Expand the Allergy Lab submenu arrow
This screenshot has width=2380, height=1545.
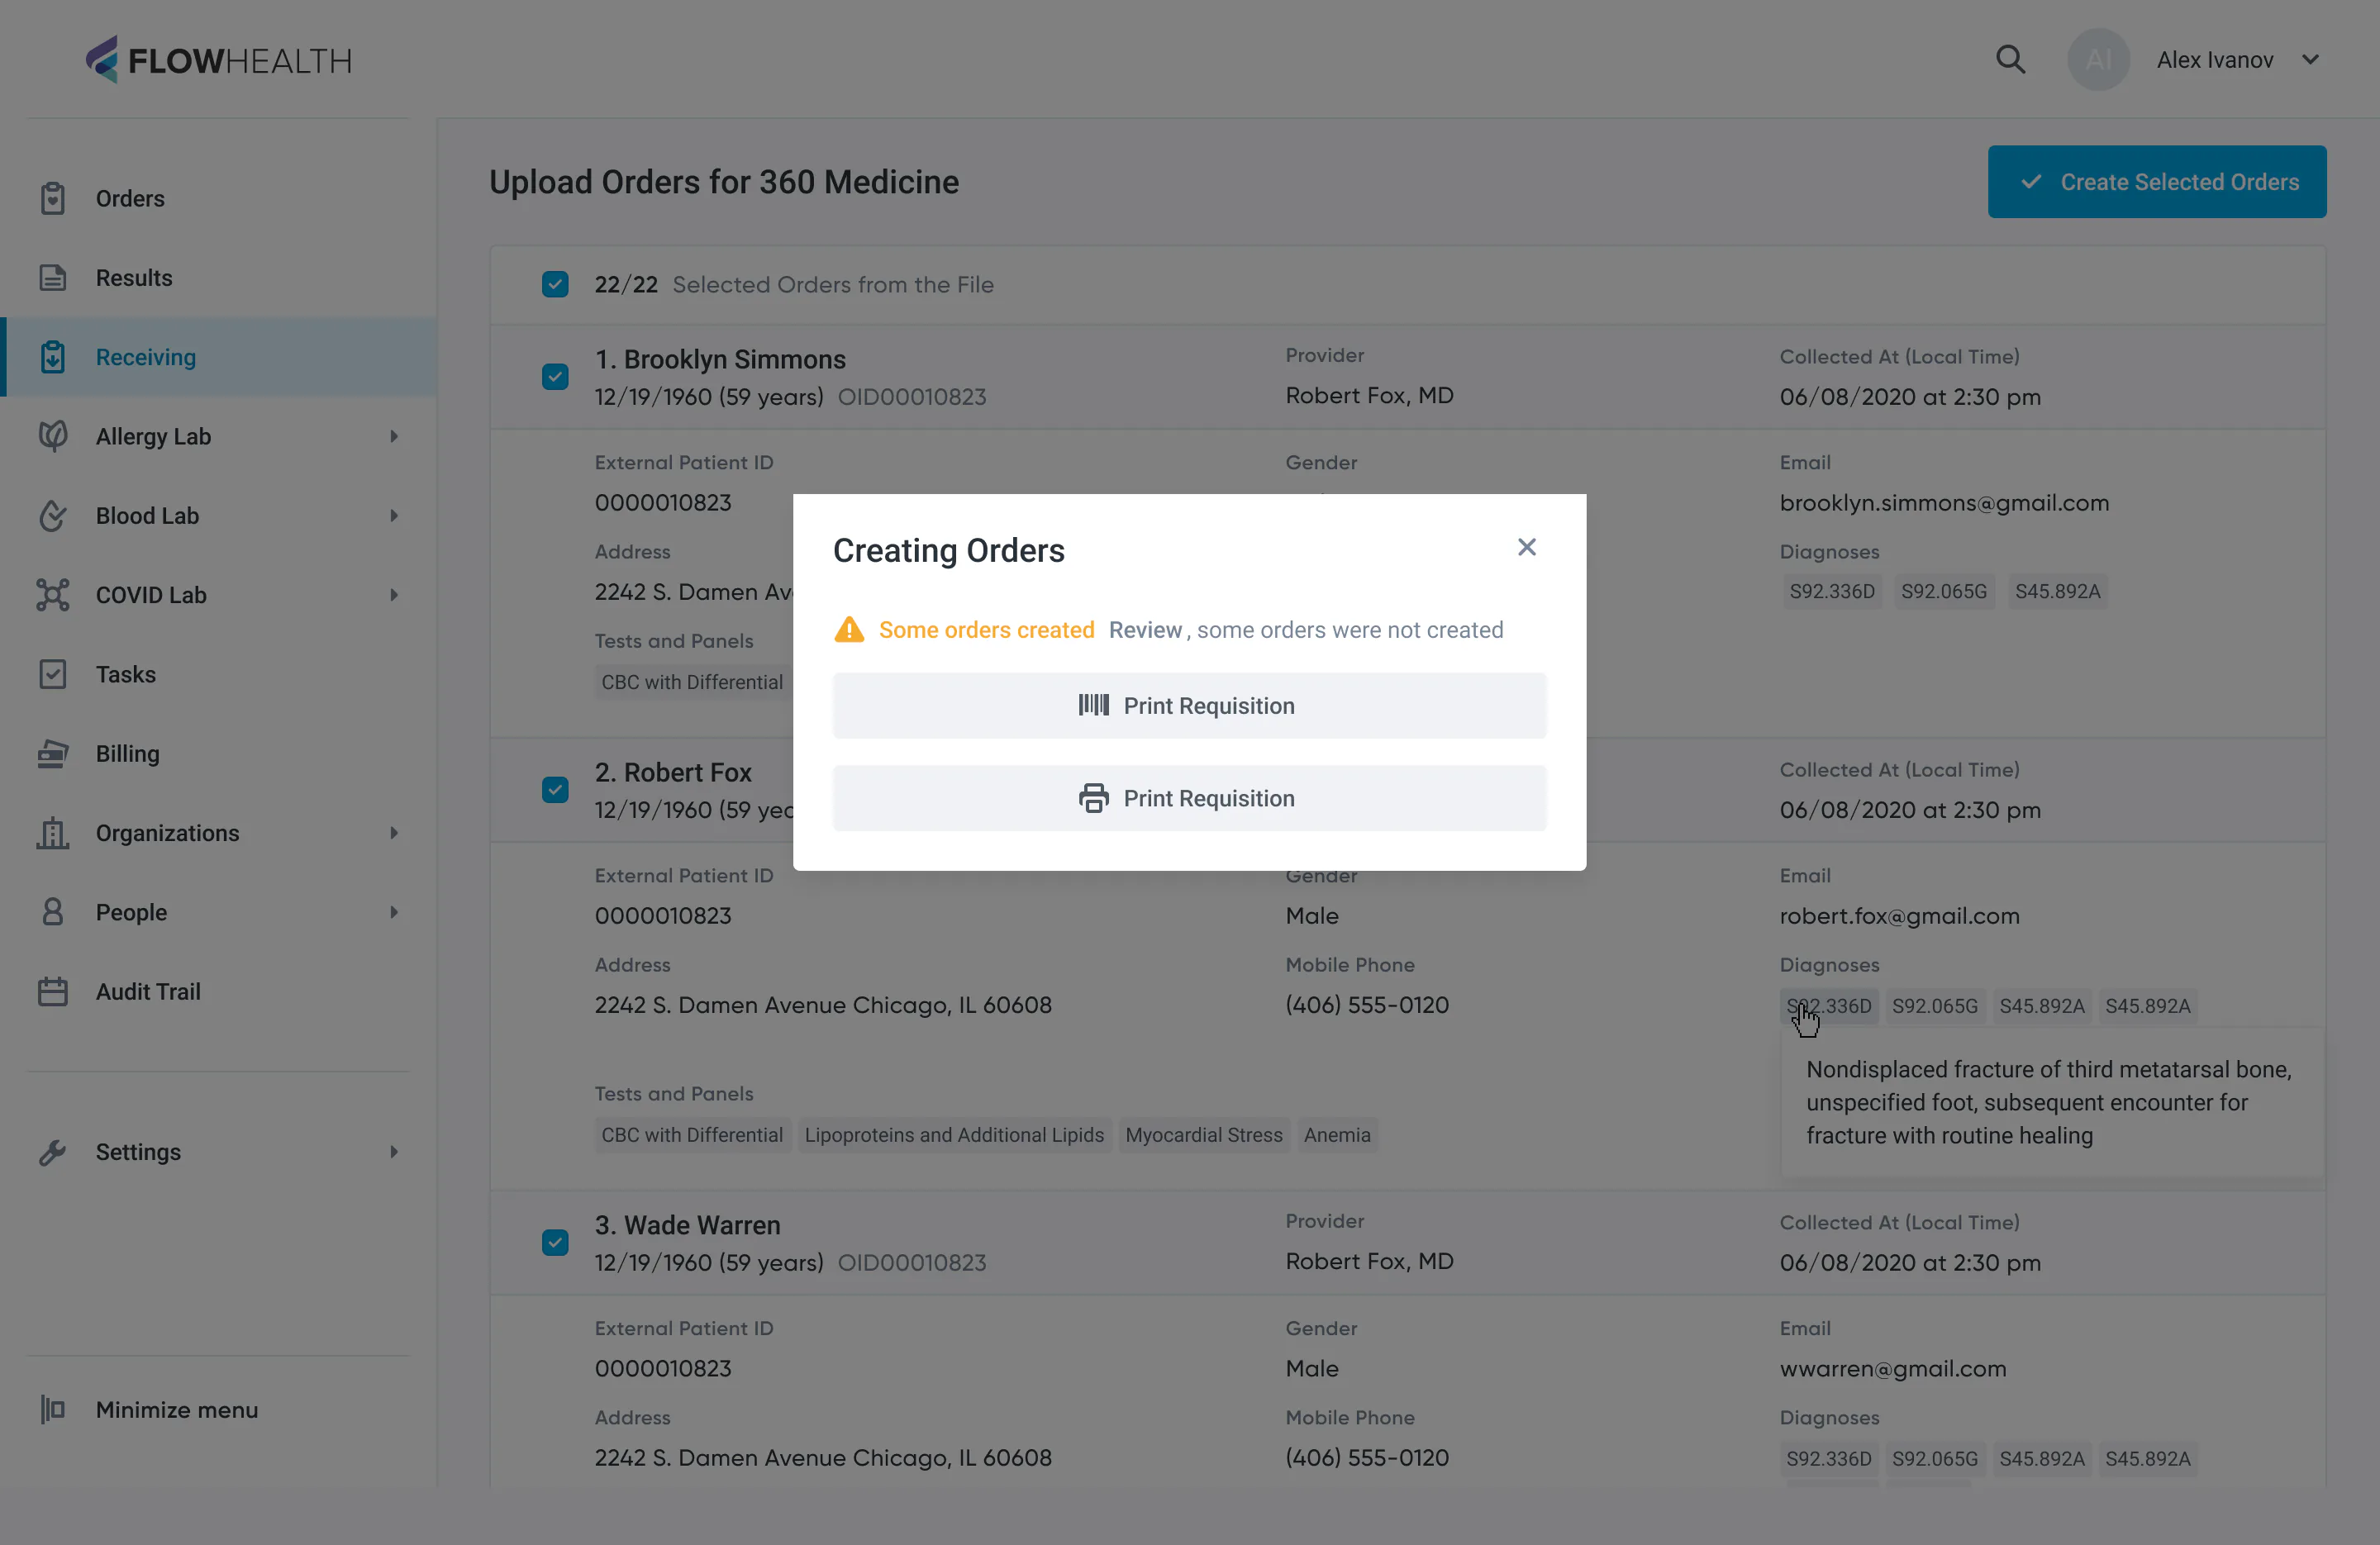click(394, 436)
